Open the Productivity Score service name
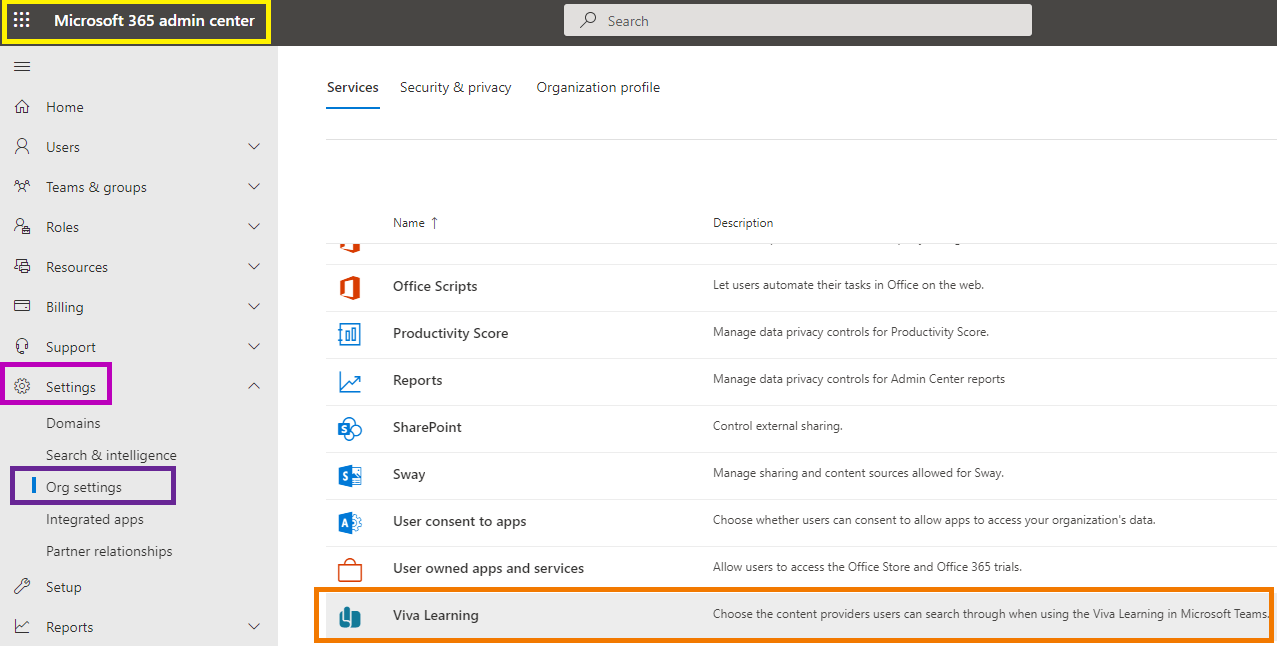The width and height of the screenshot is (1277, 646). 450,333
